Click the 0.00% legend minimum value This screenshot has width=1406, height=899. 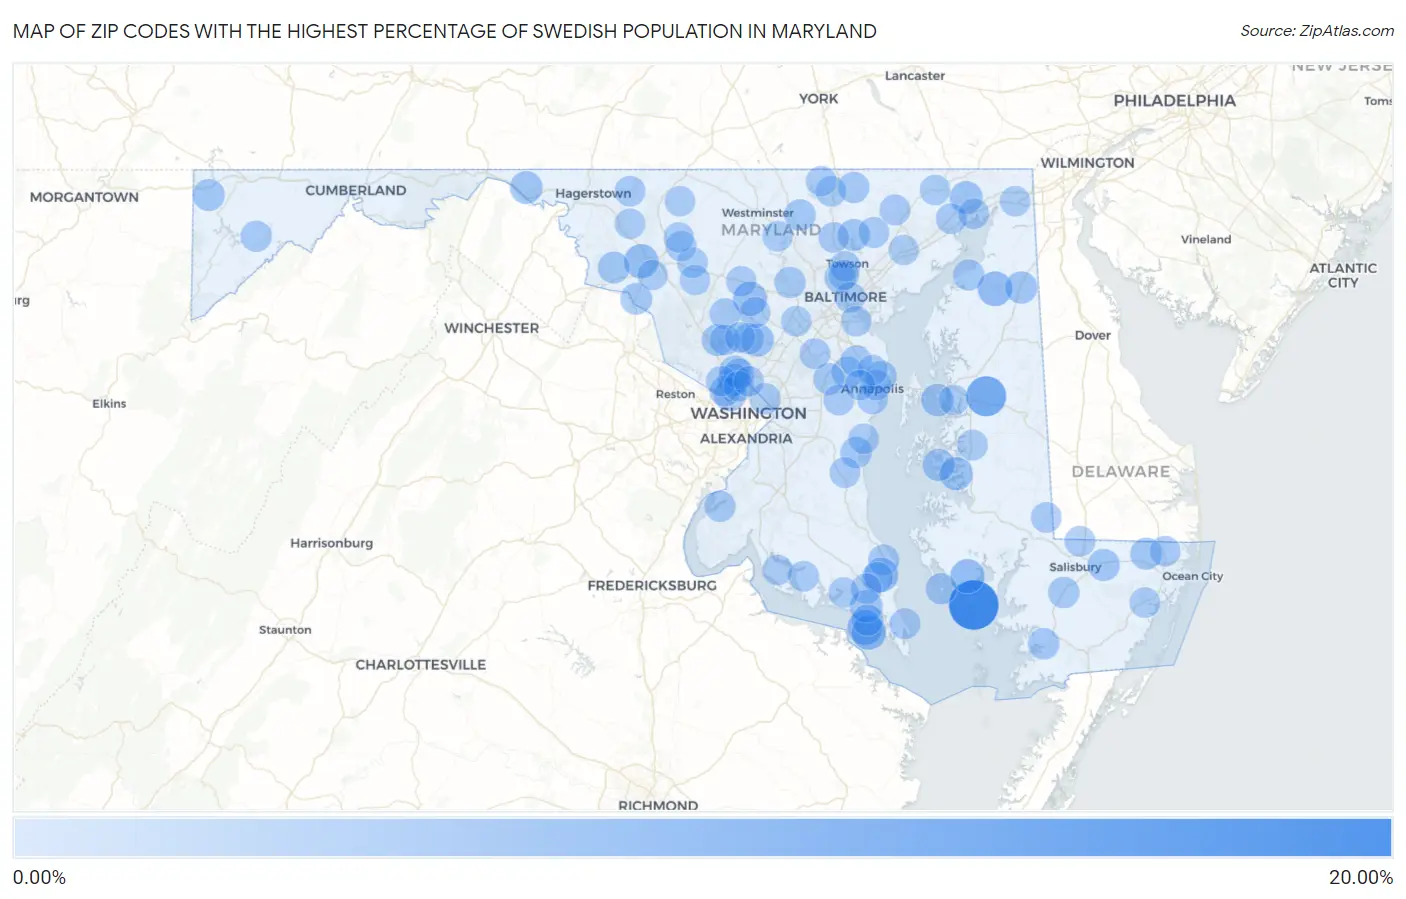click(39, 877)
